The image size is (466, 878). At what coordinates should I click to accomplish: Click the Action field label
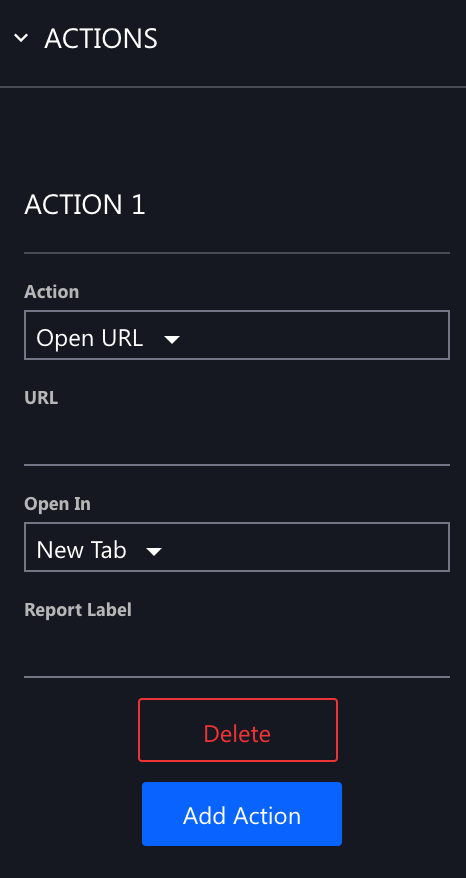point(52,292)
